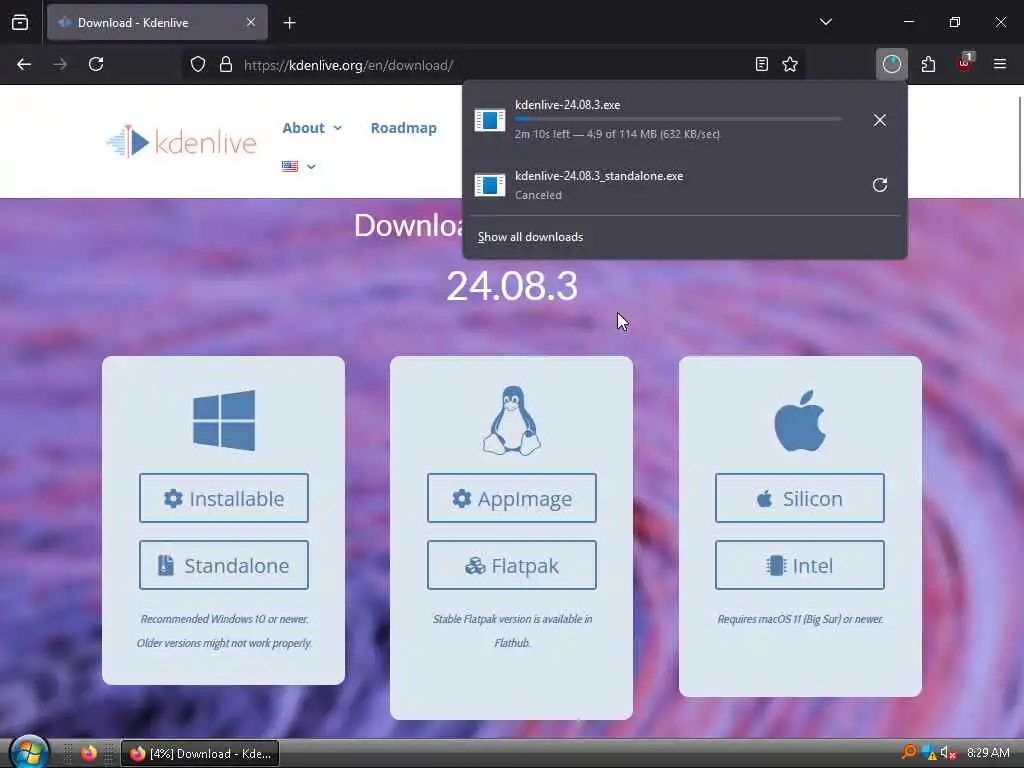The height and width of the screenshot is (768, 1024).
Task: Click the canceled standalone.exe file icon
Action: pos(490,185)
